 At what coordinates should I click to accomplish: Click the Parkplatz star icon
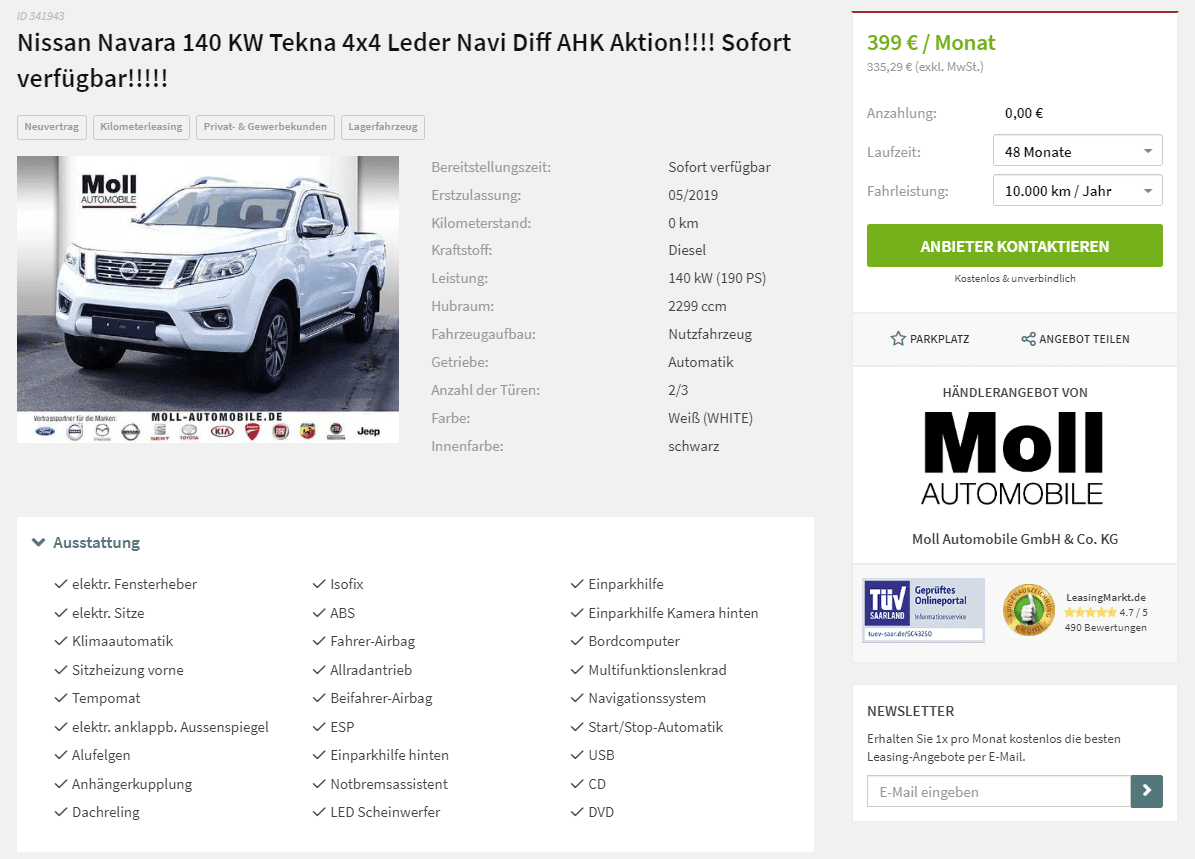[x=898, y=338]
